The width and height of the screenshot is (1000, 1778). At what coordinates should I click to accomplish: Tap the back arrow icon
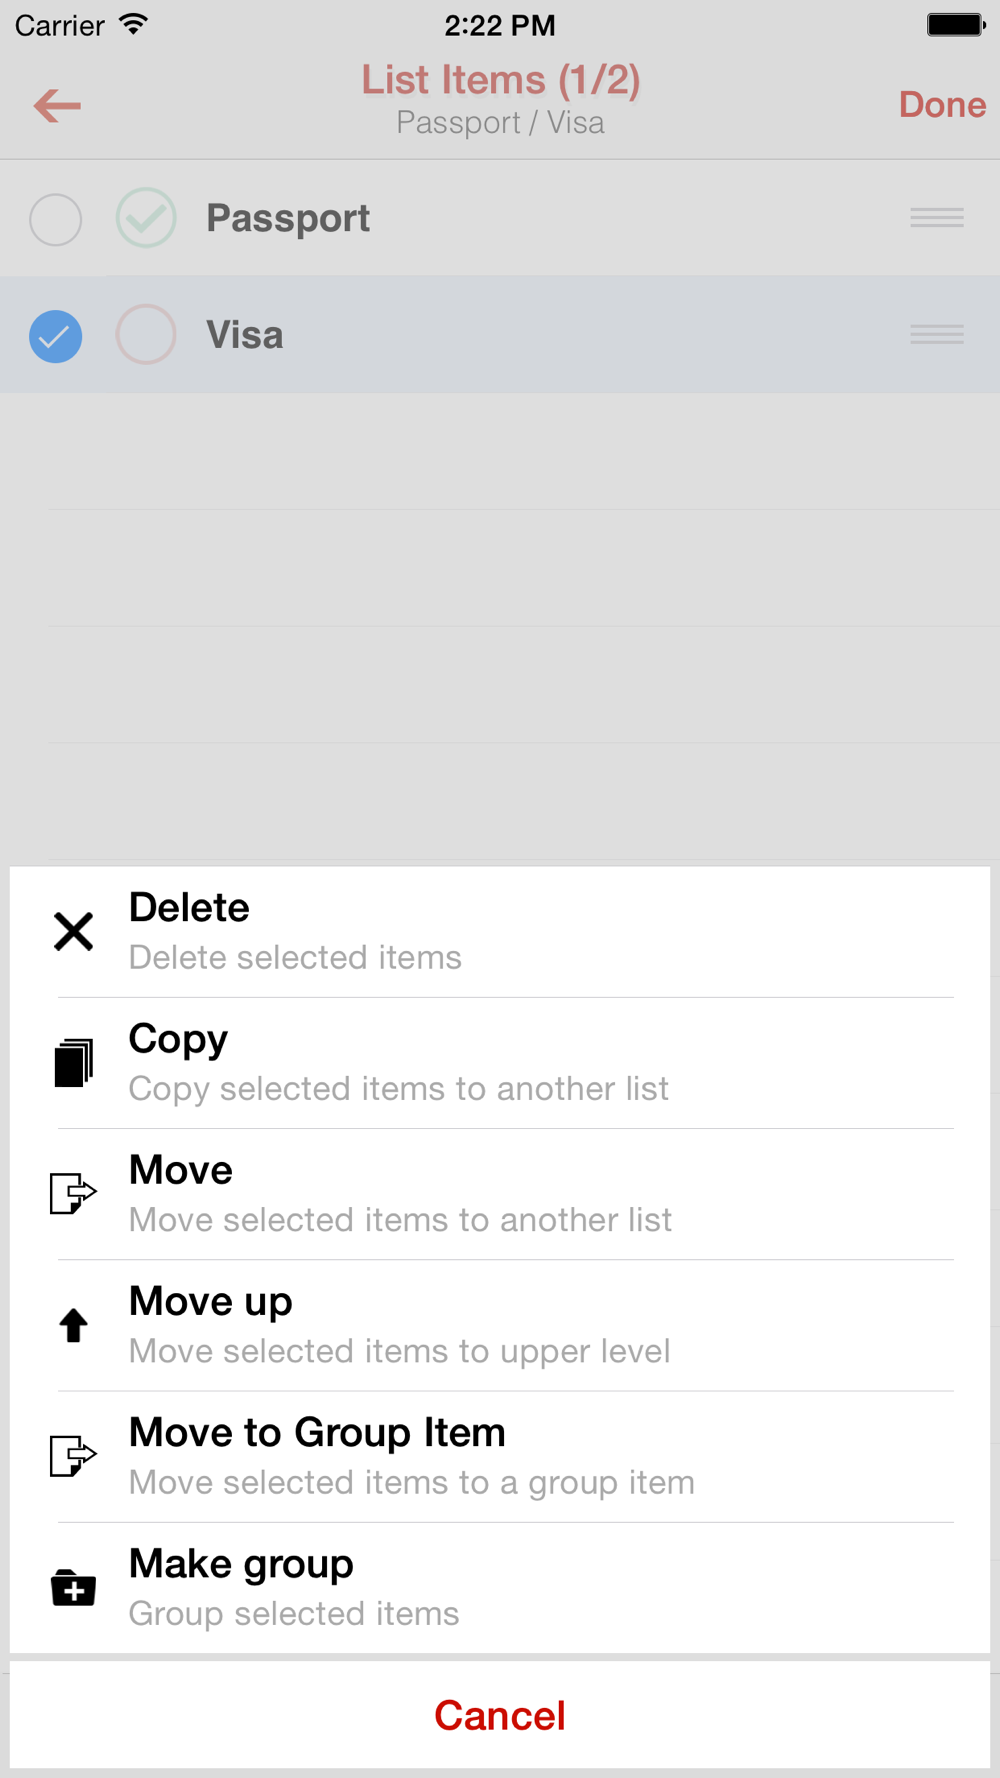pyautogui.click(x=57, y=105)
